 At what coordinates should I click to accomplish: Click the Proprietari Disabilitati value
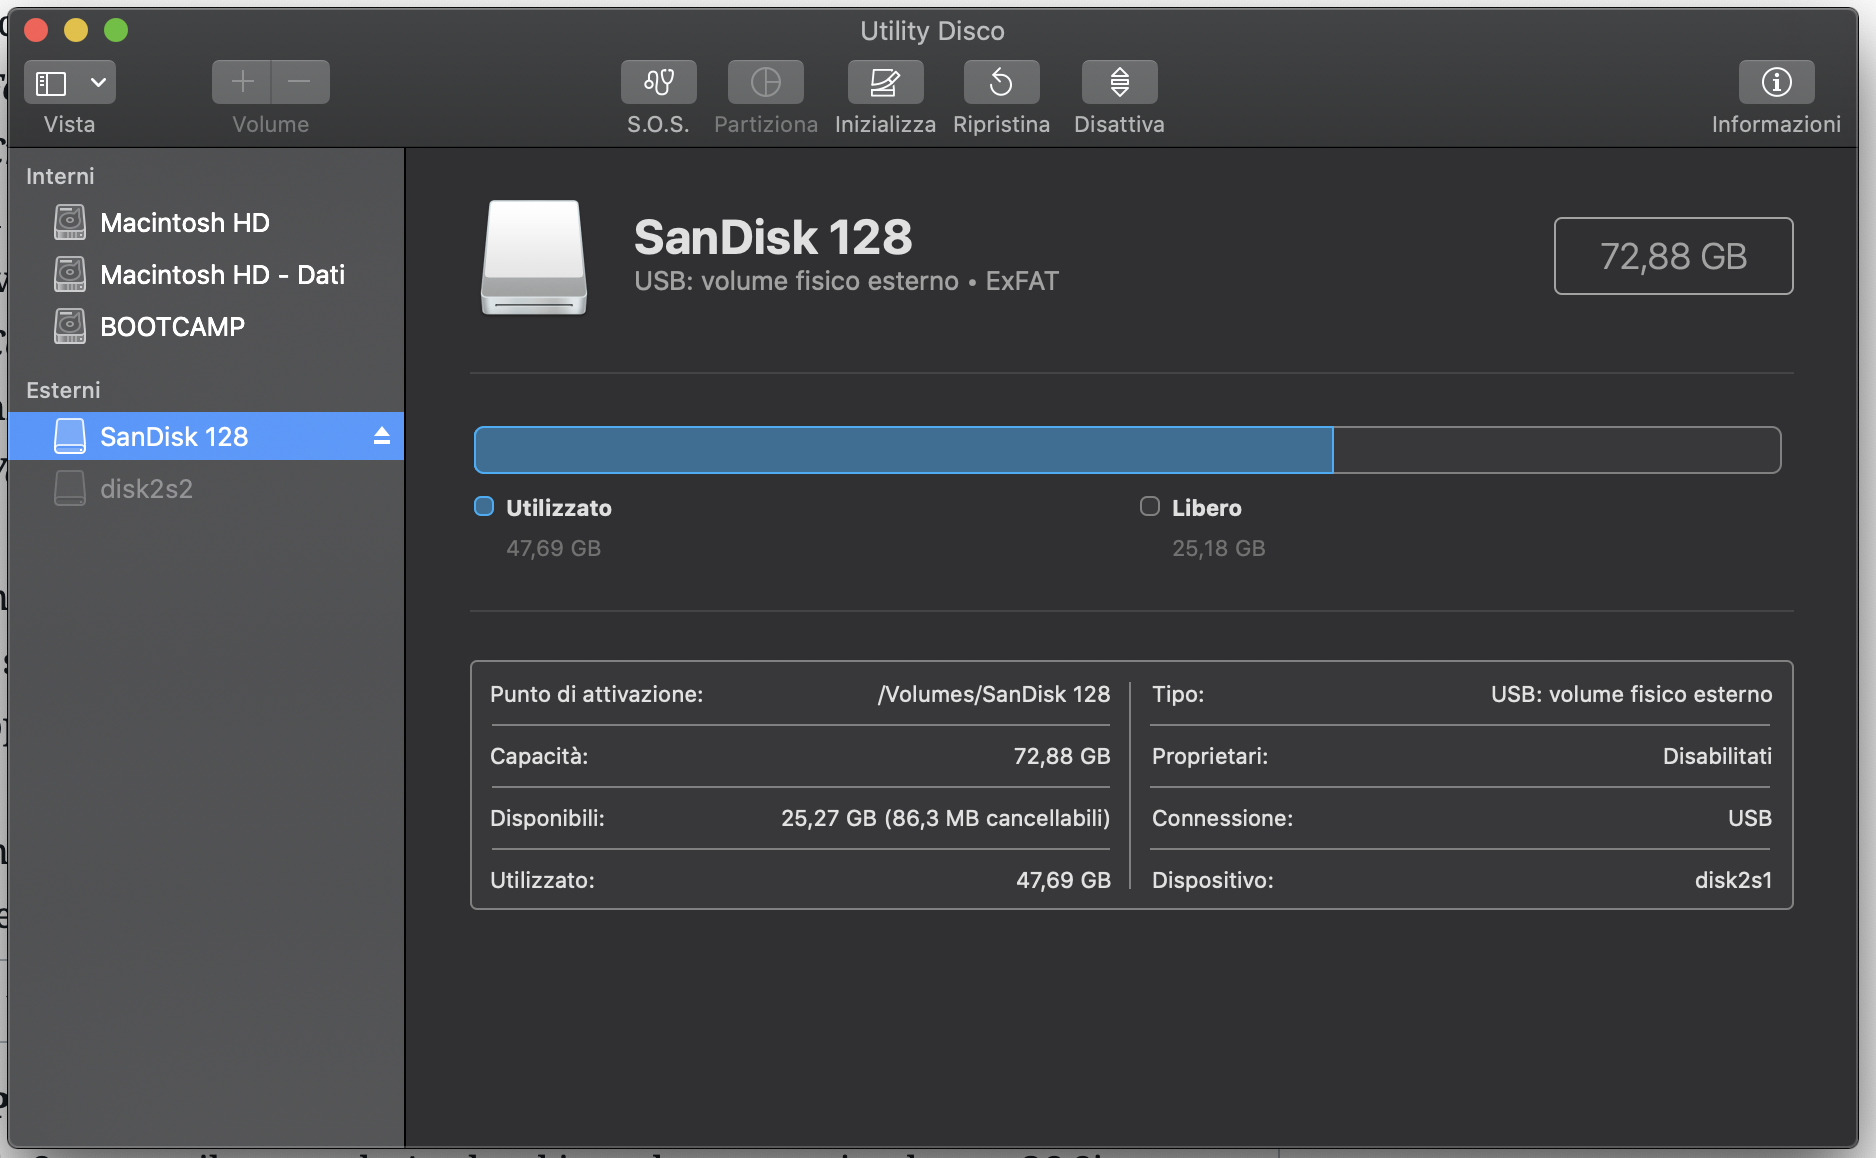pyautogui.click(x=1717, y=757)
